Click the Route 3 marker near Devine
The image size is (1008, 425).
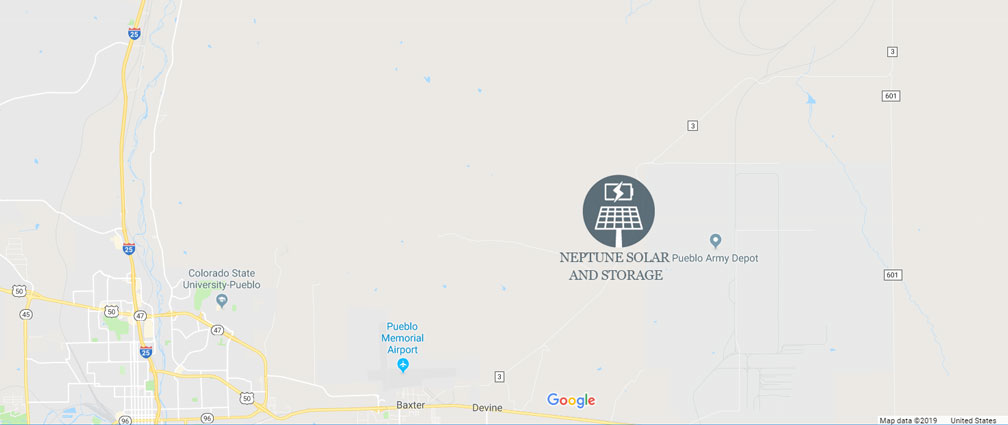500,377
